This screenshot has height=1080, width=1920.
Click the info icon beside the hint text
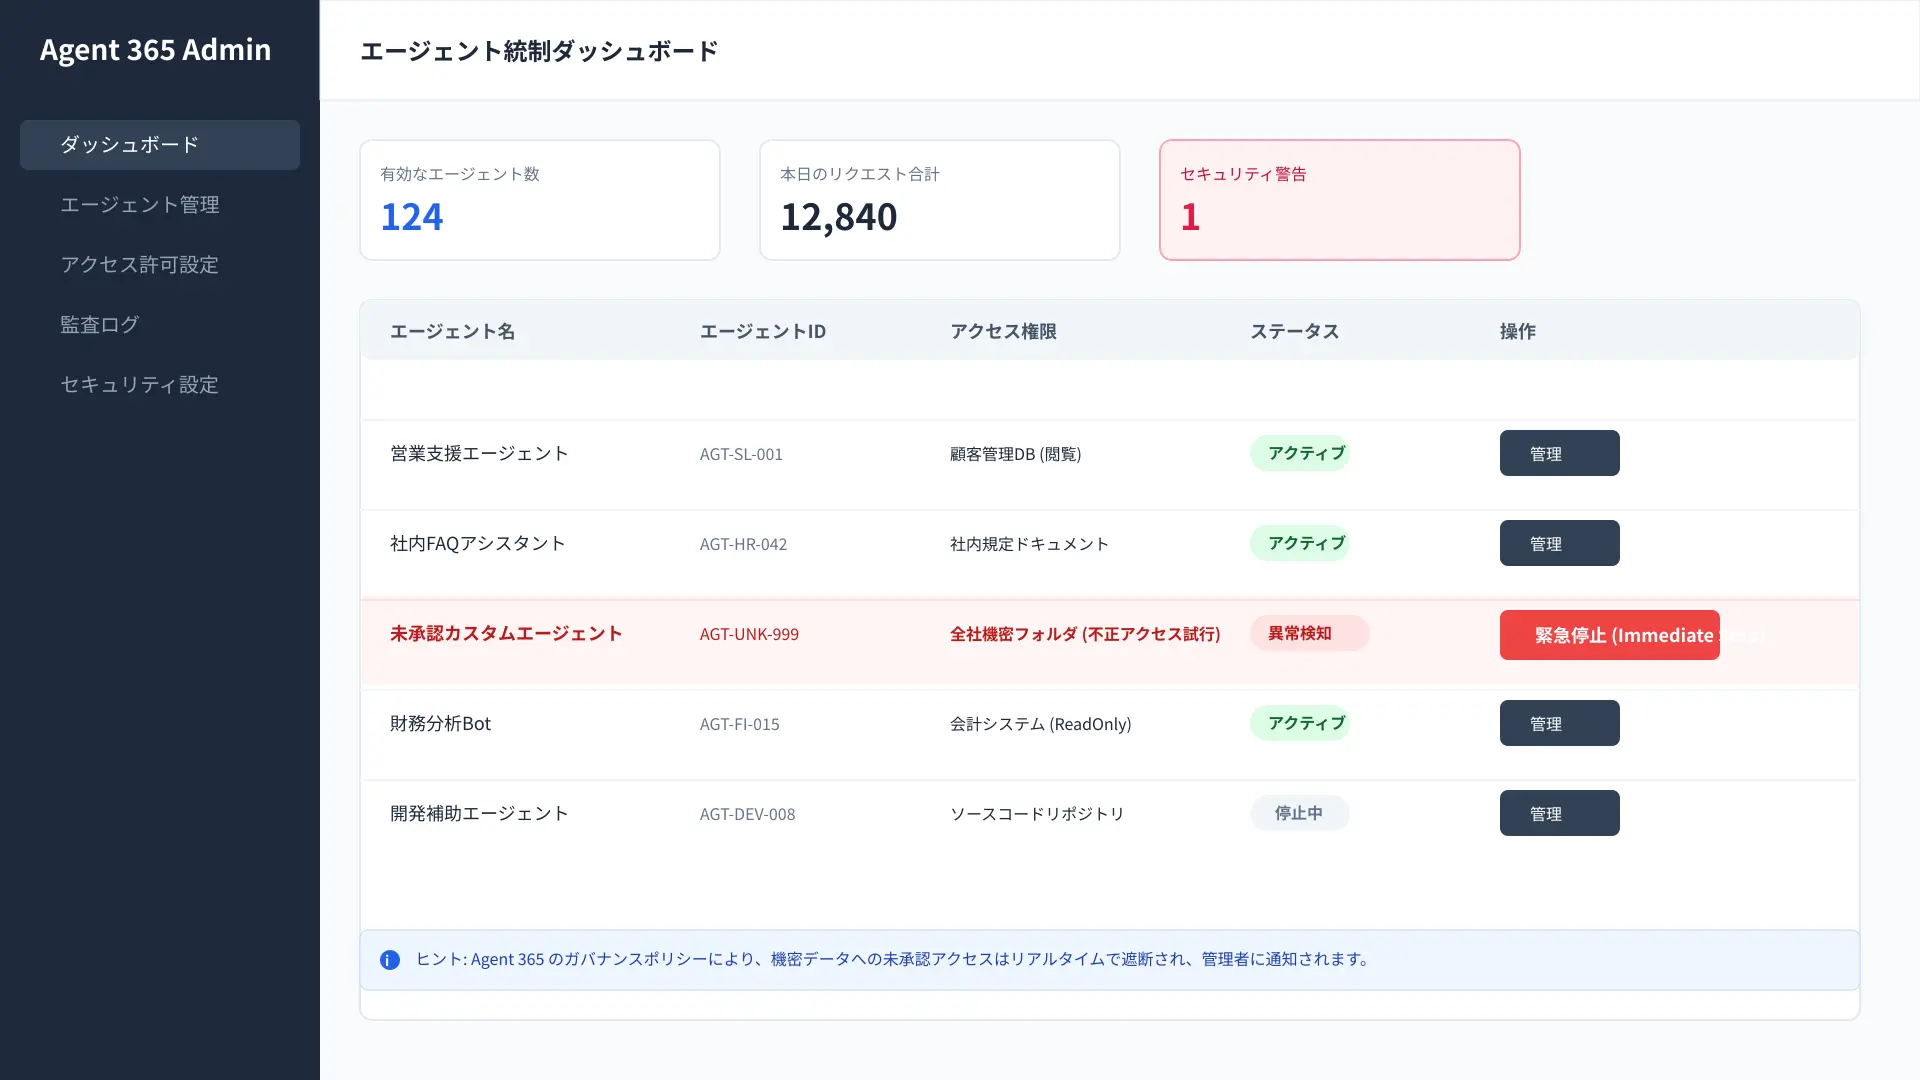click(390, 960)
